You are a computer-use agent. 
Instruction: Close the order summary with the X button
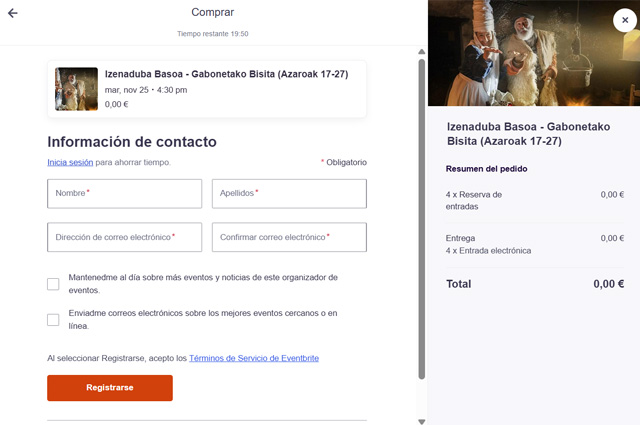625,19
